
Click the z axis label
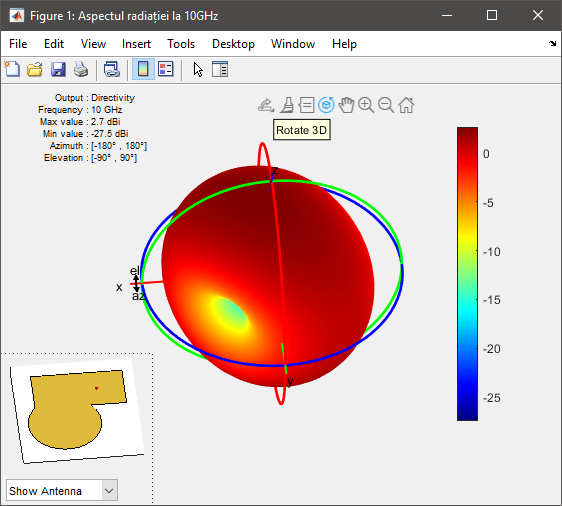(275, 170)
